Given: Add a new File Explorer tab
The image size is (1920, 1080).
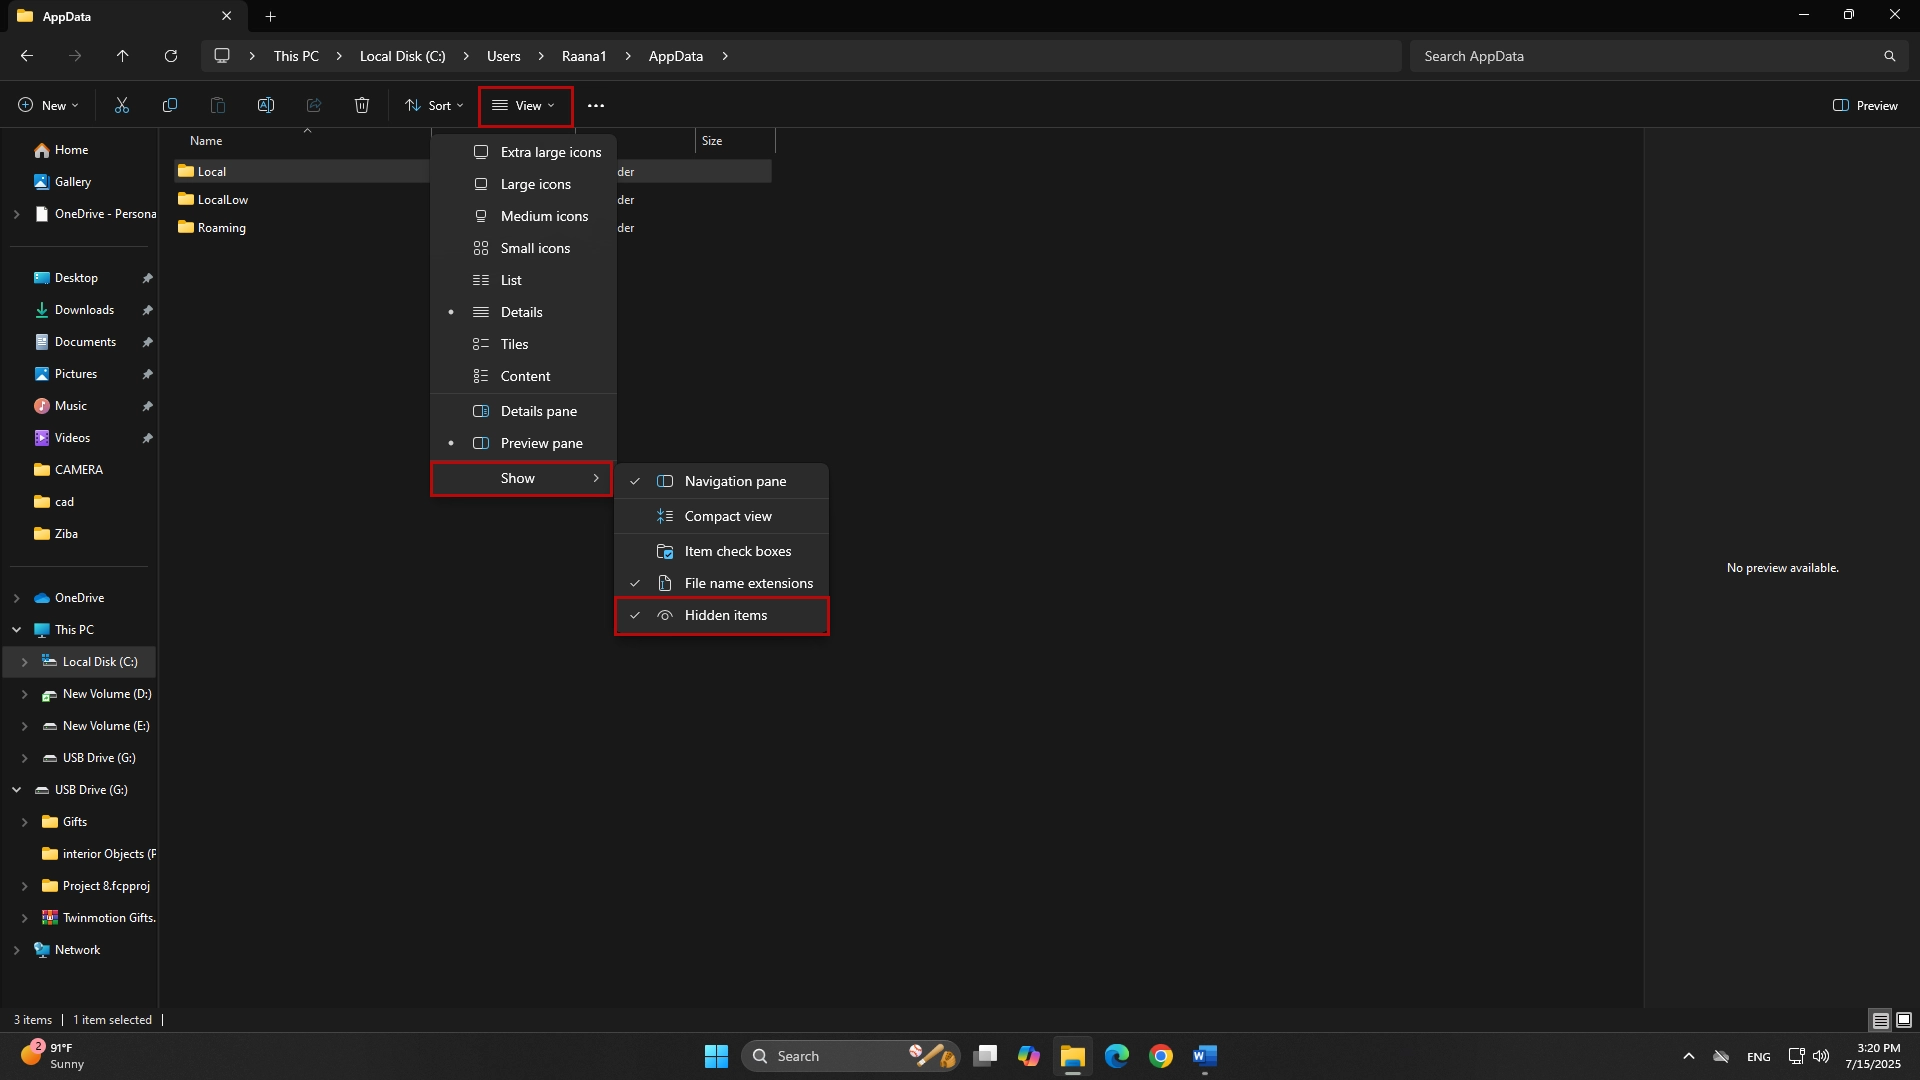Looking at the screenshot, I should click(270, 16).
